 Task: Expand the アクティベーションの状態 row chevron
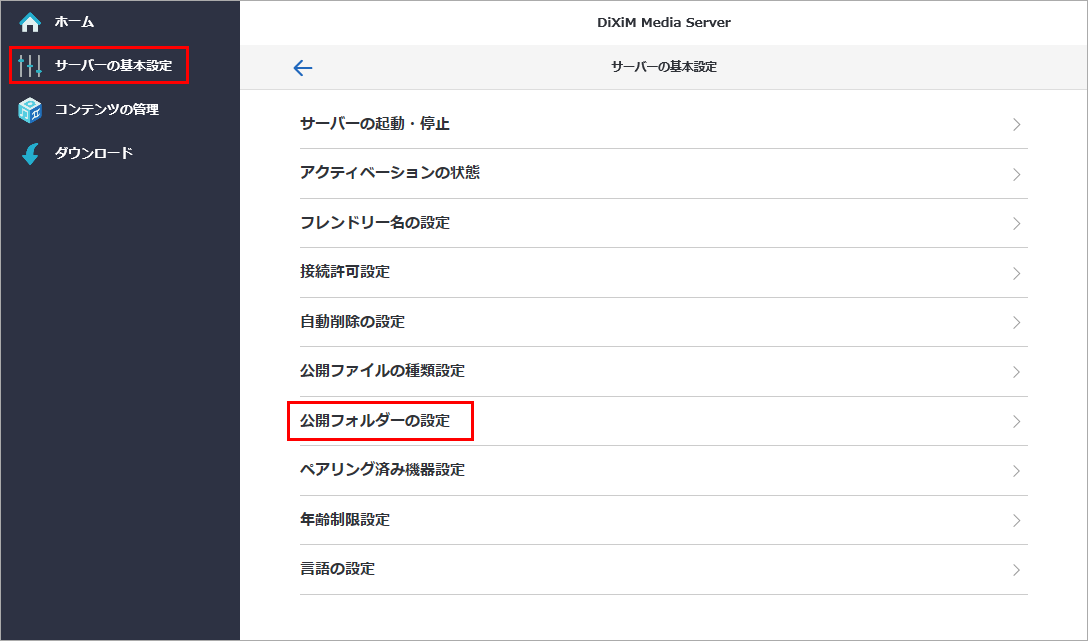pyautogui.click(x=1018, y=173)
